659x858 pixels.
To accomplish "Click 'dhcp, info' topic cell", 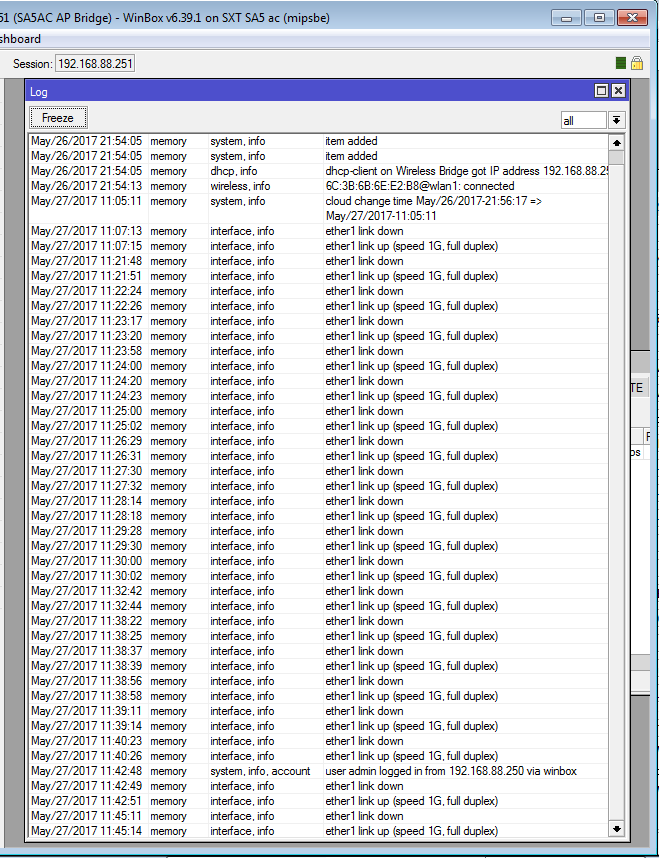I will click(x=234, y=171).
